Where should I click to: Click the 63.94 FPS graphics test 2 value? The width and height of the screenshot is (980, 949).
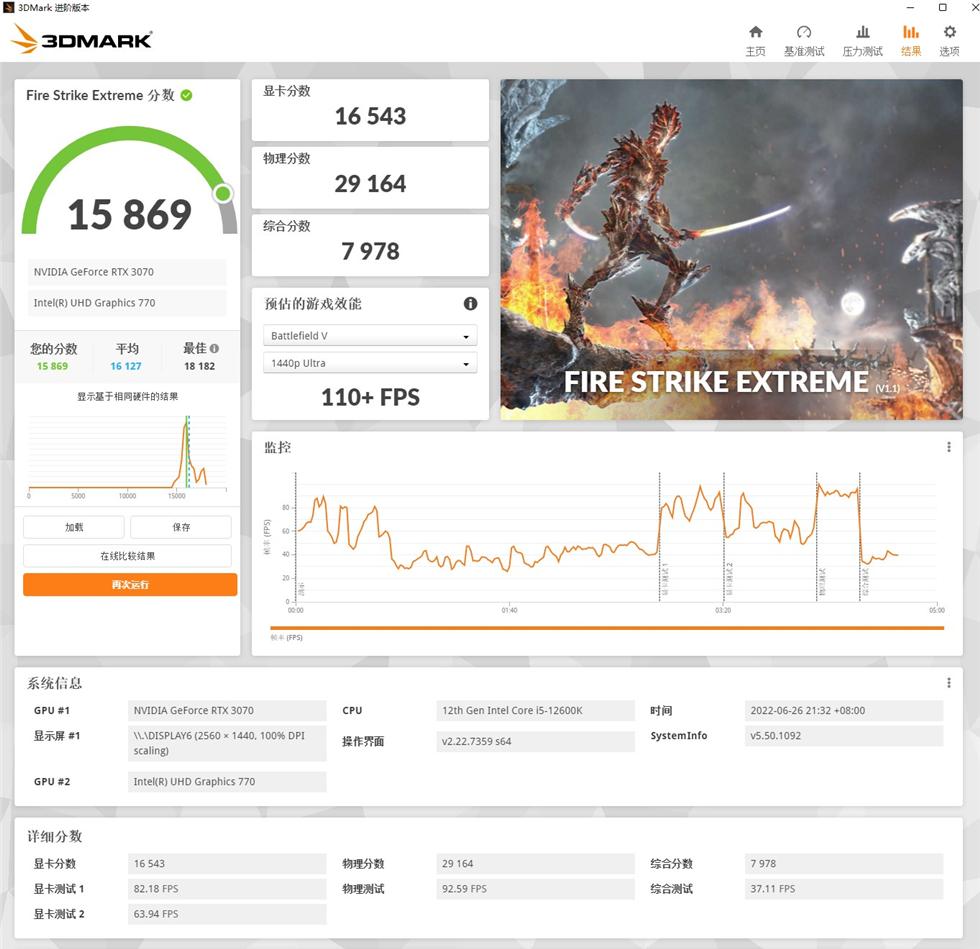point(227,914)
